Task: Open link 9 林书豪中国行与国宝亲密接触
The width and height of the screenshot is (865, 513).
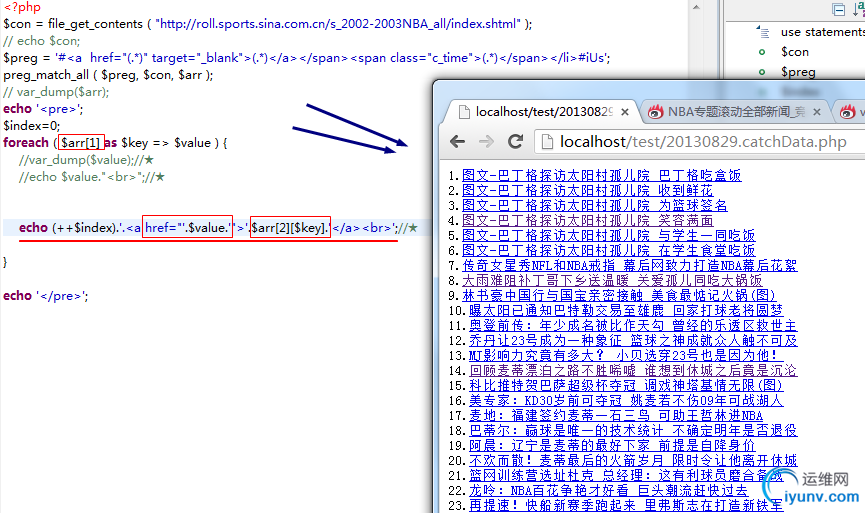Action: [x=619, y=296]
